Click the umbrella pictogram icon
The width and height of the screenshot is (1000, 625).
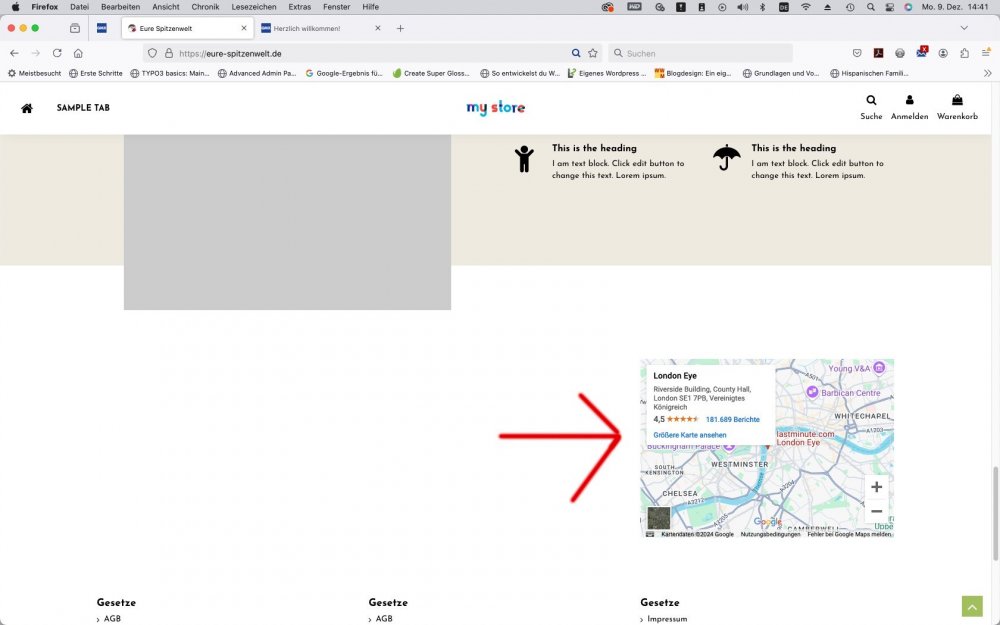726,156
